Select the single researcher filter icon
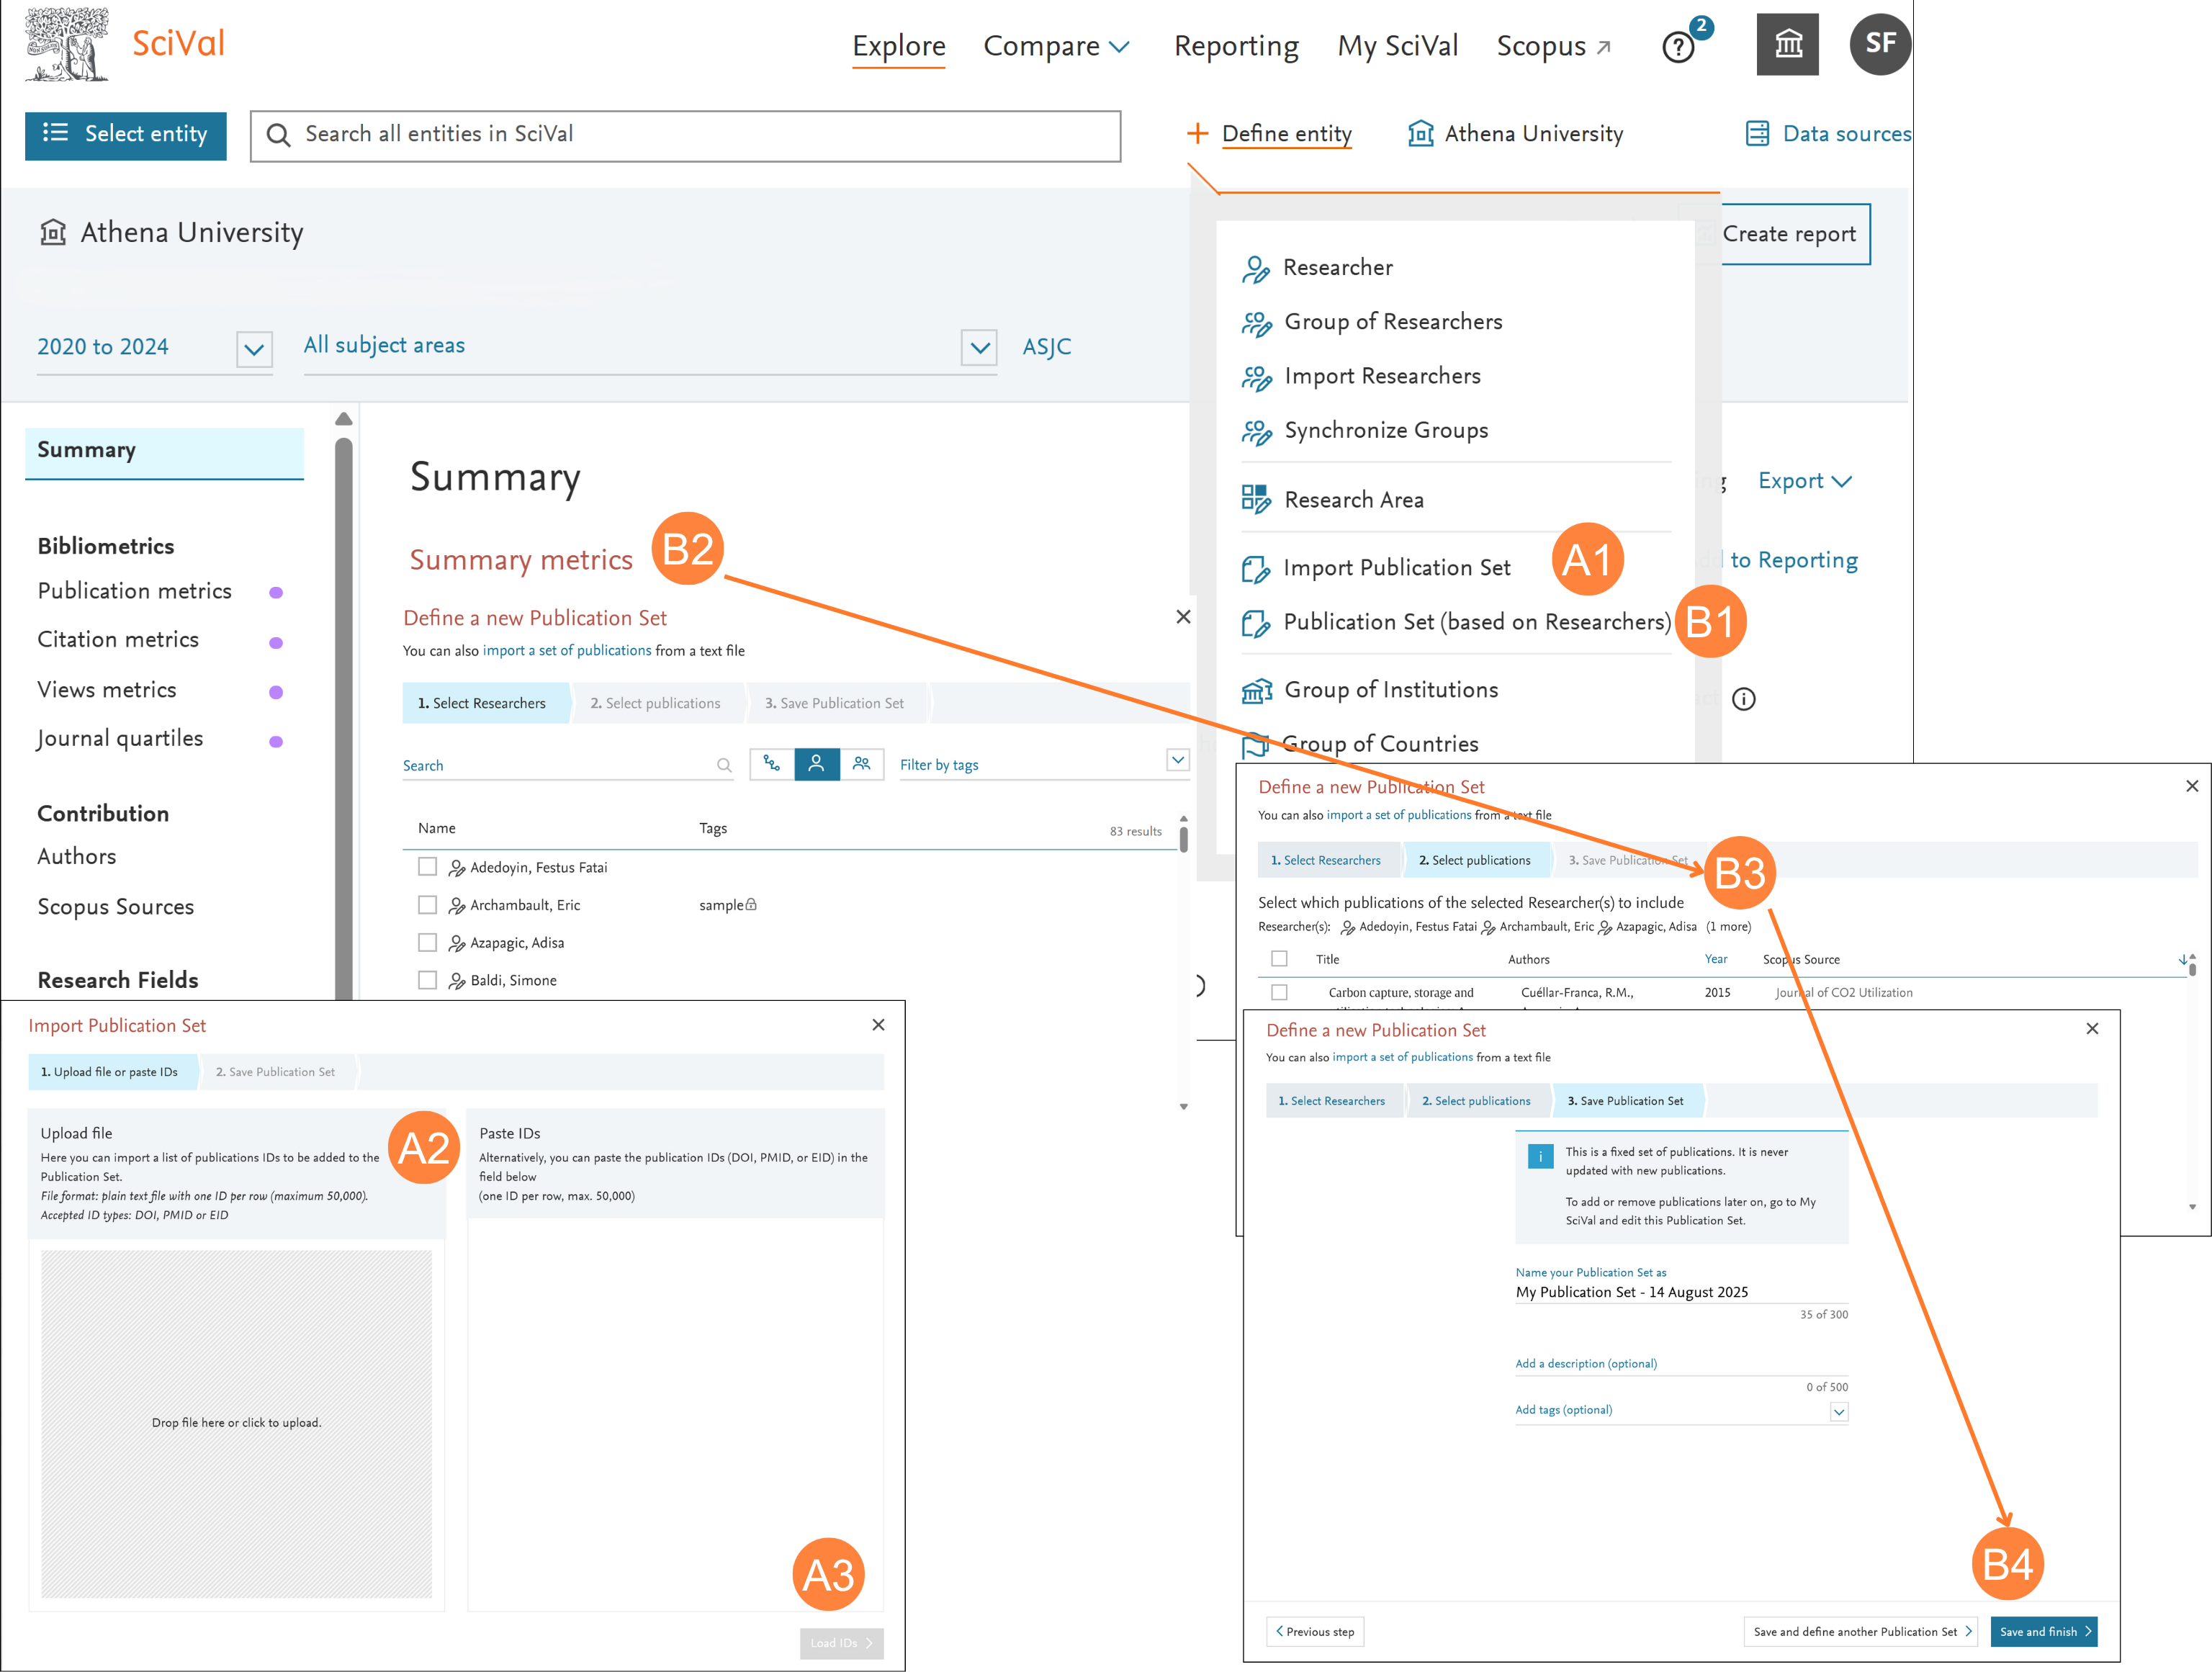 coord(817,764)
